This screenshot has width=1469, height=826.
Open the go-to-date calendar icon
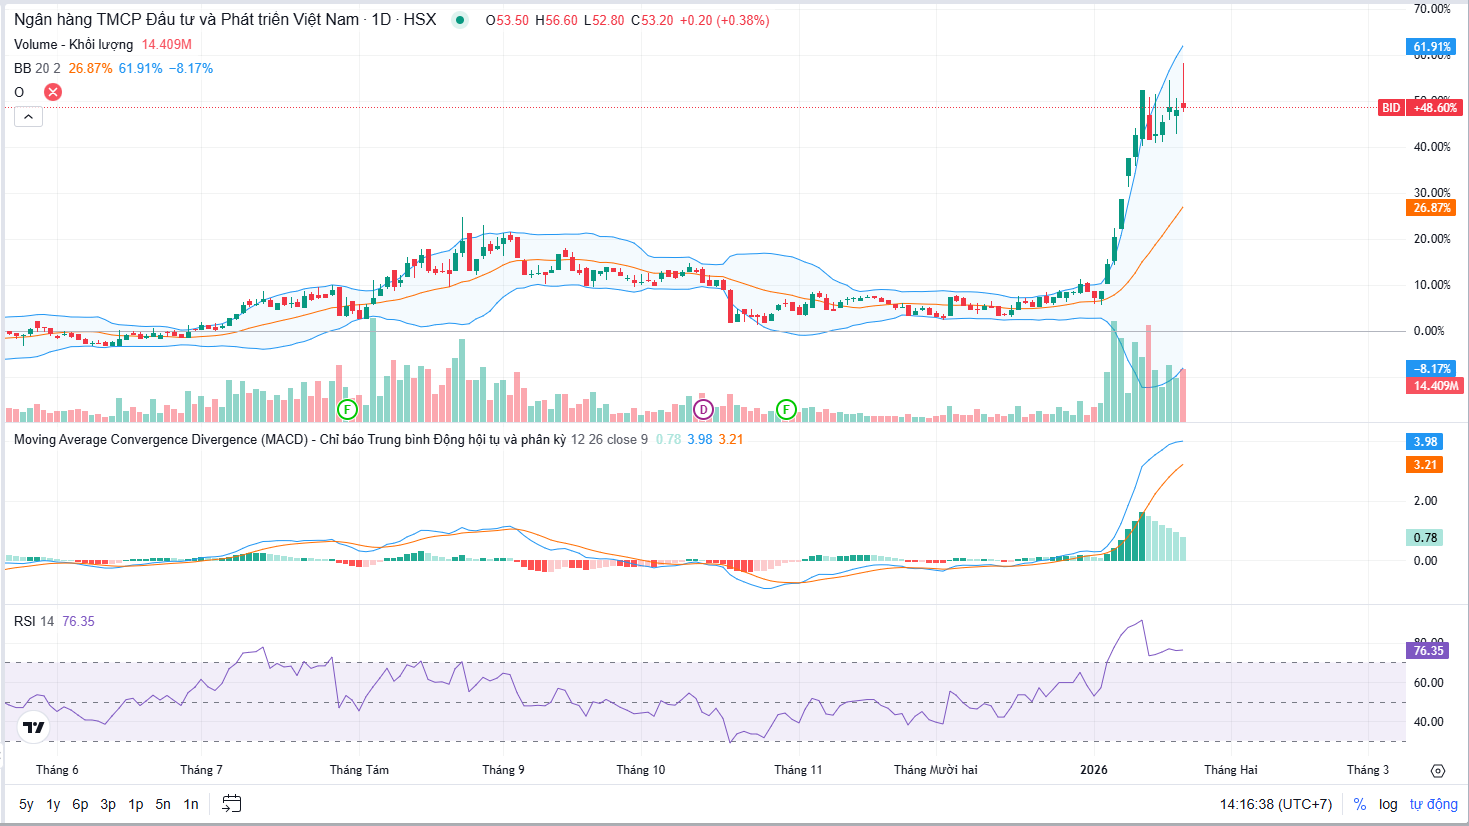pyautogui.click(x=231, y=804)
